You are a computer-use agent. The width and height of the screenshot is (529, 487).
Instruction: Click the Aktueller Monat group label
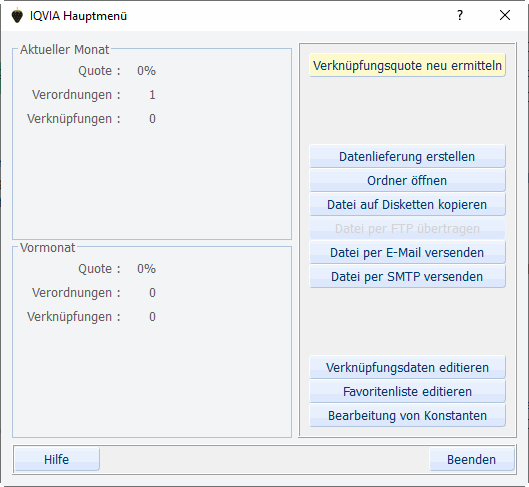click(64, 50)
